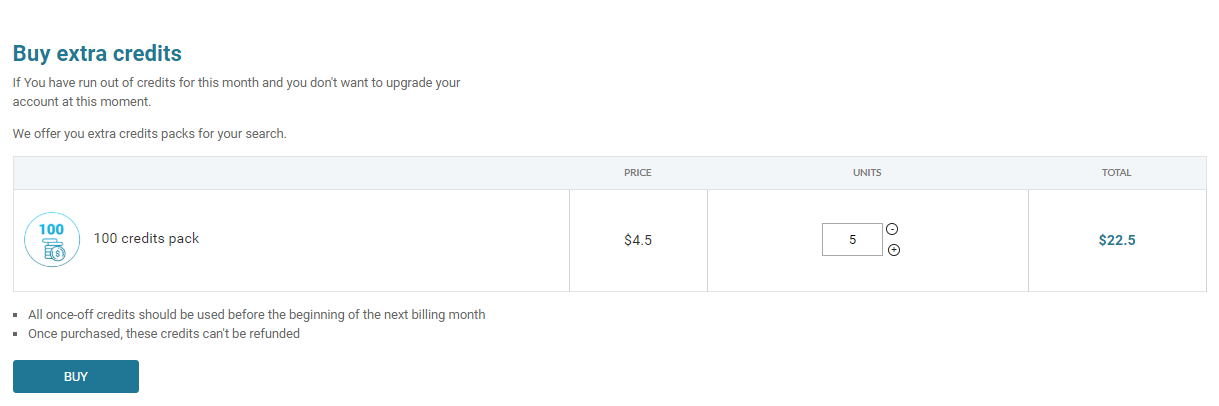
Task: Click the BUY button
Action: click(76, 377)
